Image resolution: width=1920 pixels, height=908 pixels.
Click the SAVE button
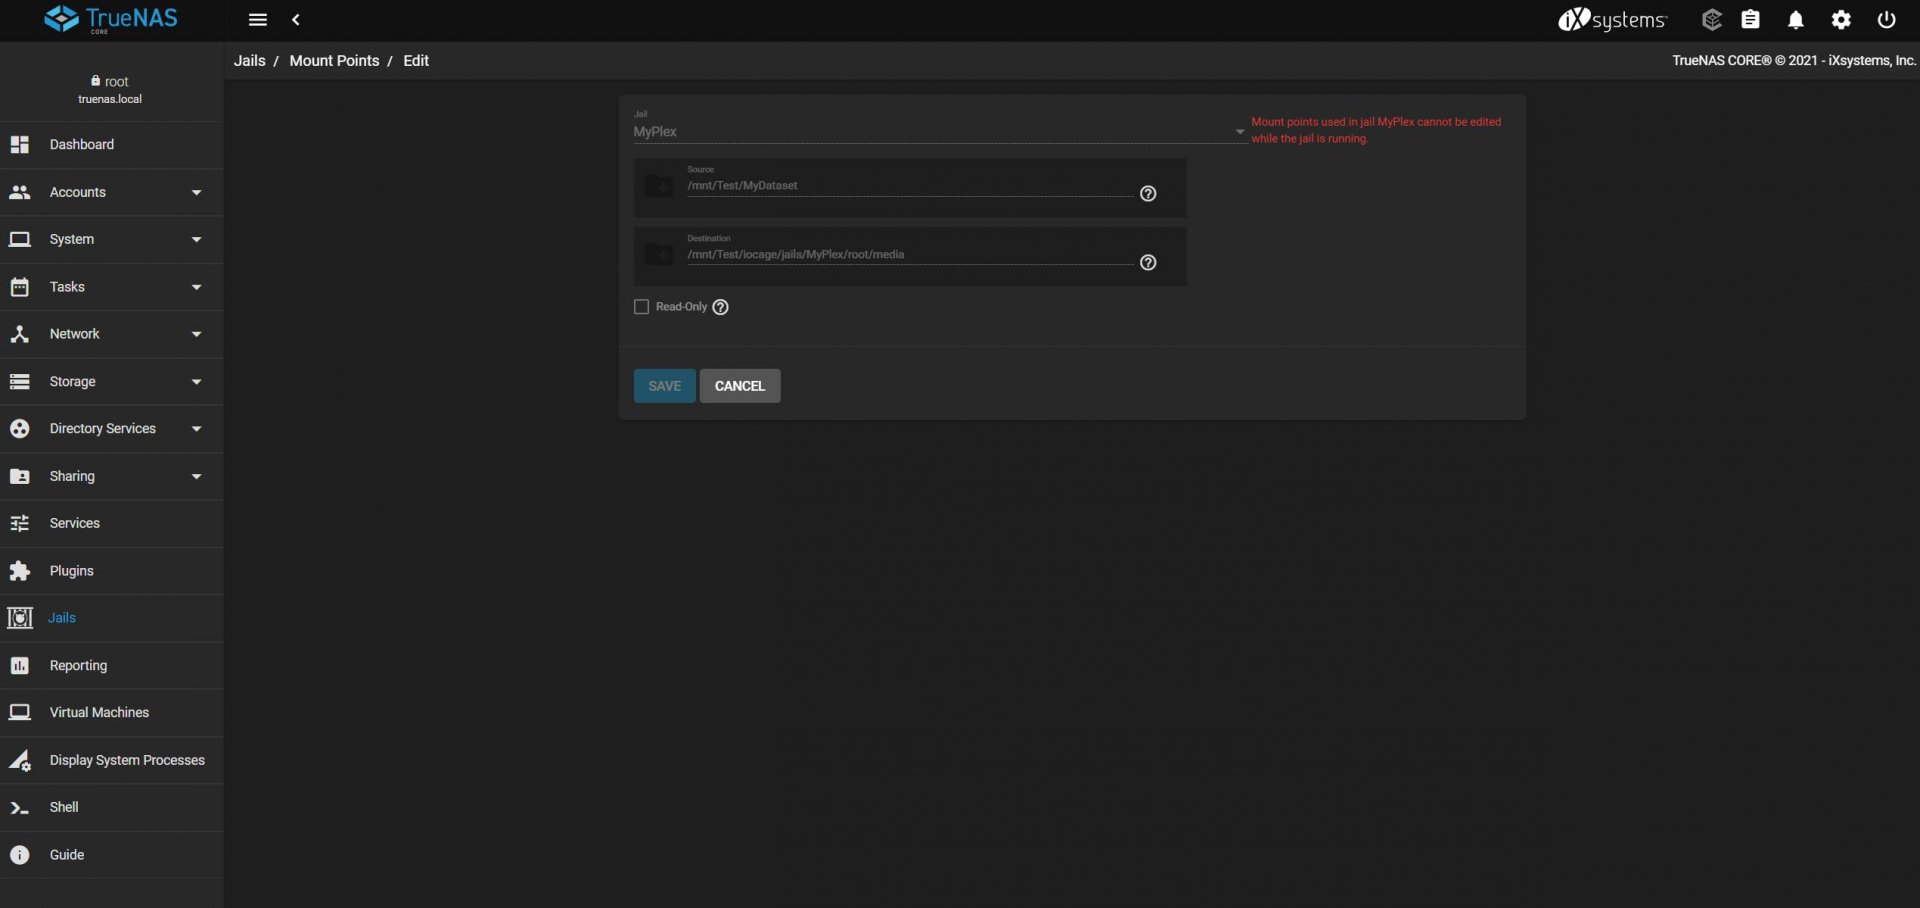tap(665, 386)
